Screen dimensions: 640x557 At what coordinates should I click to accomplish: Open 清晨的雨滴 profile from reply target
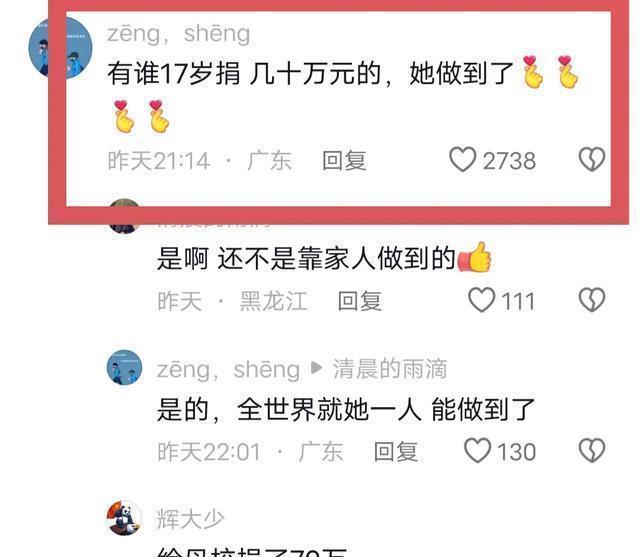[x=390, y=369]
